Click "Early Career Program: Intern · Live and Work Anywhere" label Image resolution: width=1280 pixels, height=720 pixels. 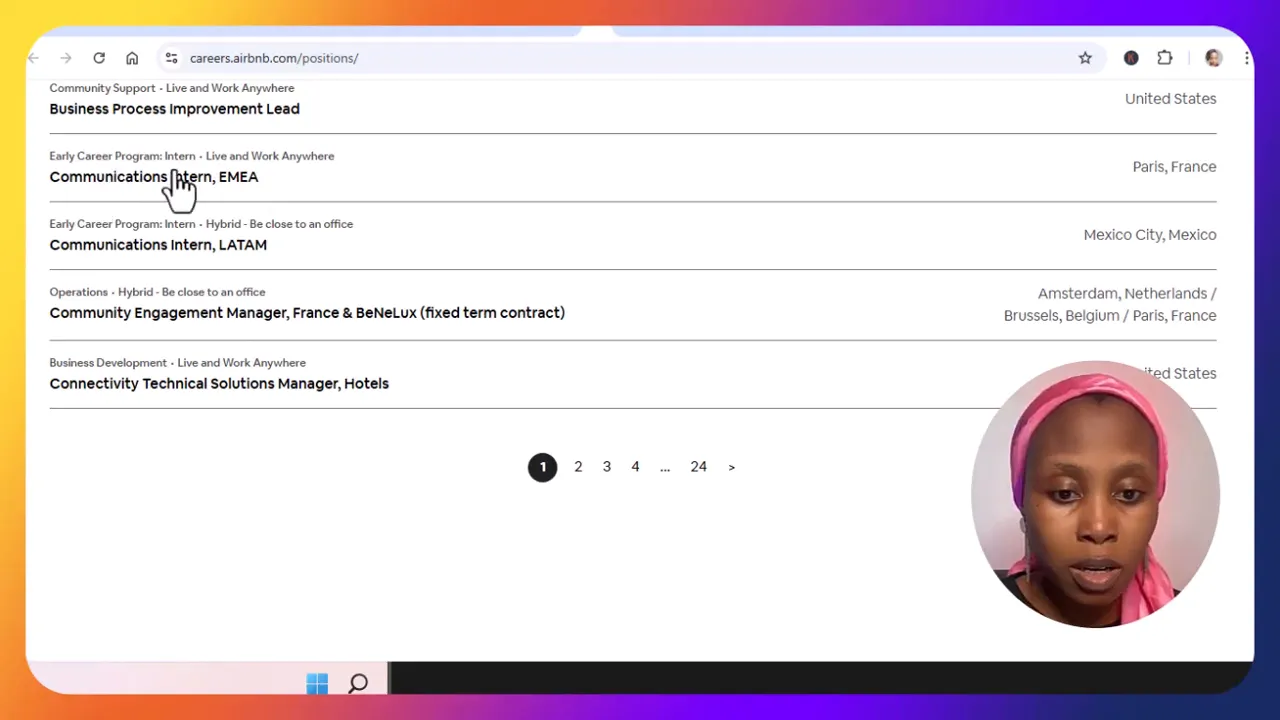click(192, 156)
